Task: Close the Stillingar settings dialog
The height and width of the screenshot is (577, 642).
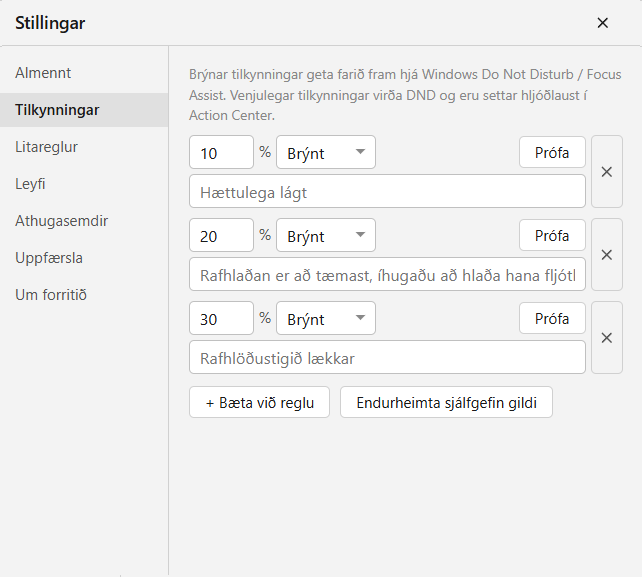Action: pos(602,23)
